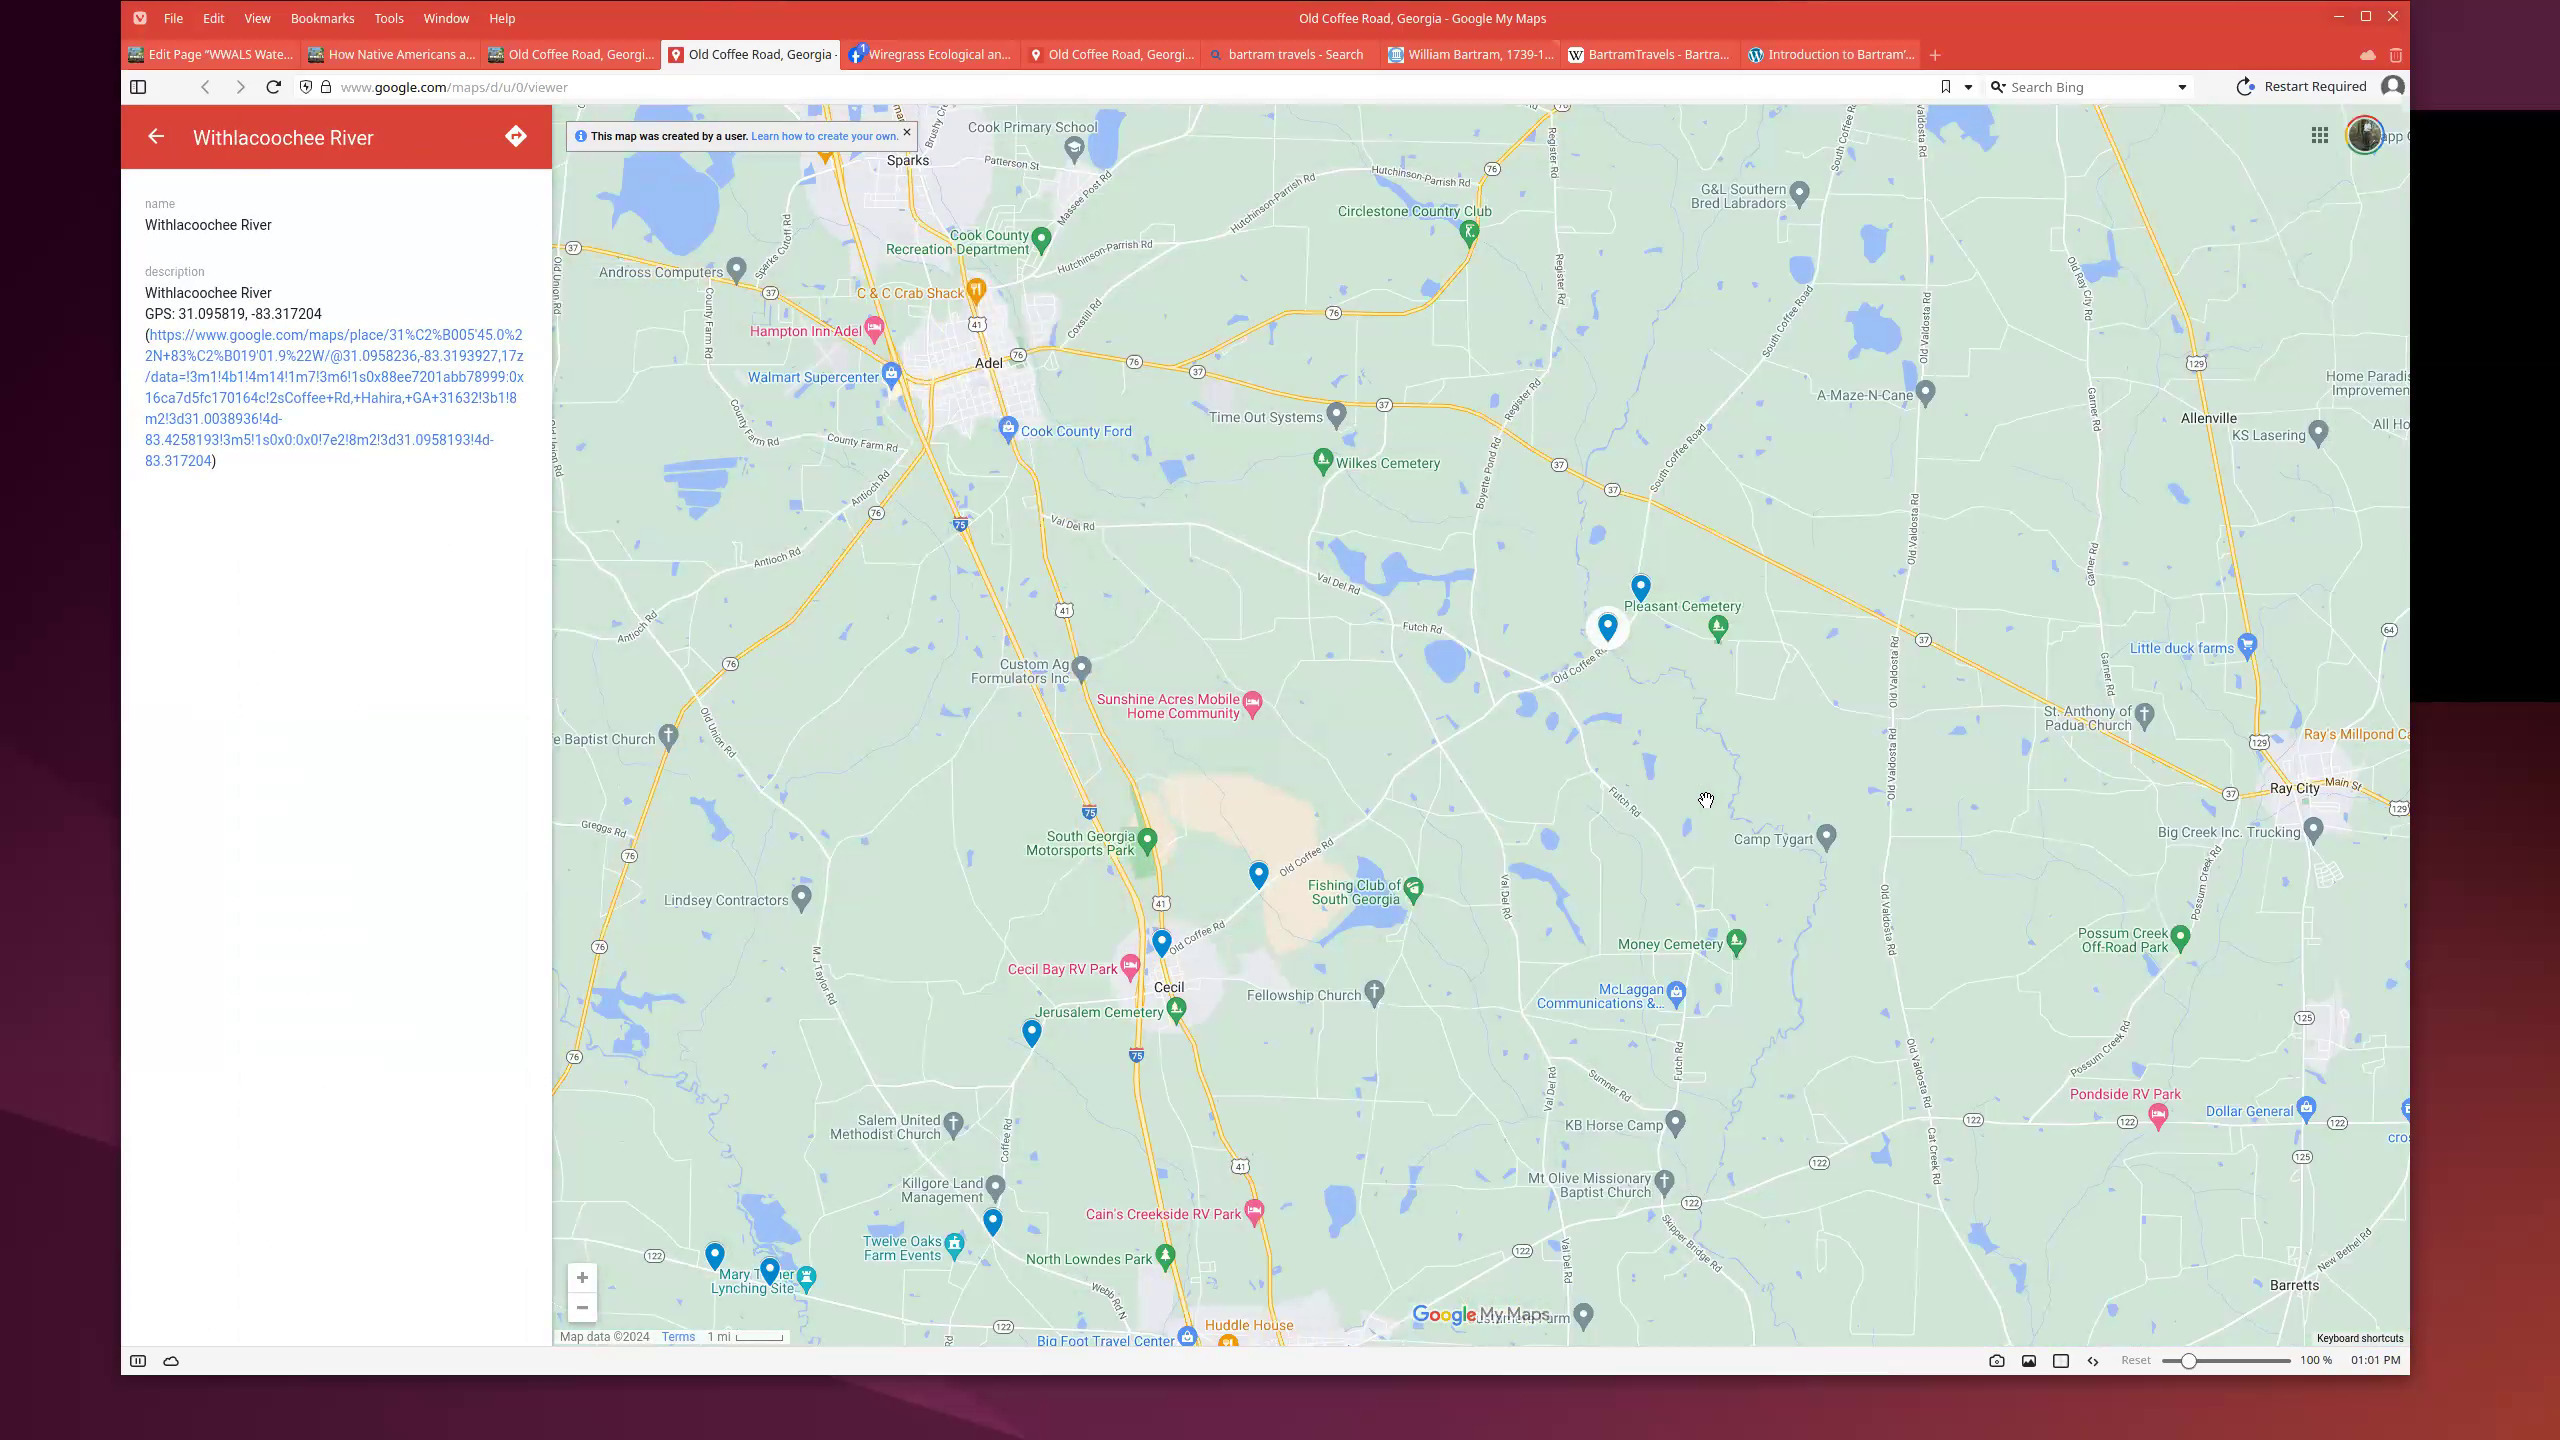Switch to the 'BartramTravels - Bartra...' tab
Screen dimensions: 2560x1440
(1651, 55)
